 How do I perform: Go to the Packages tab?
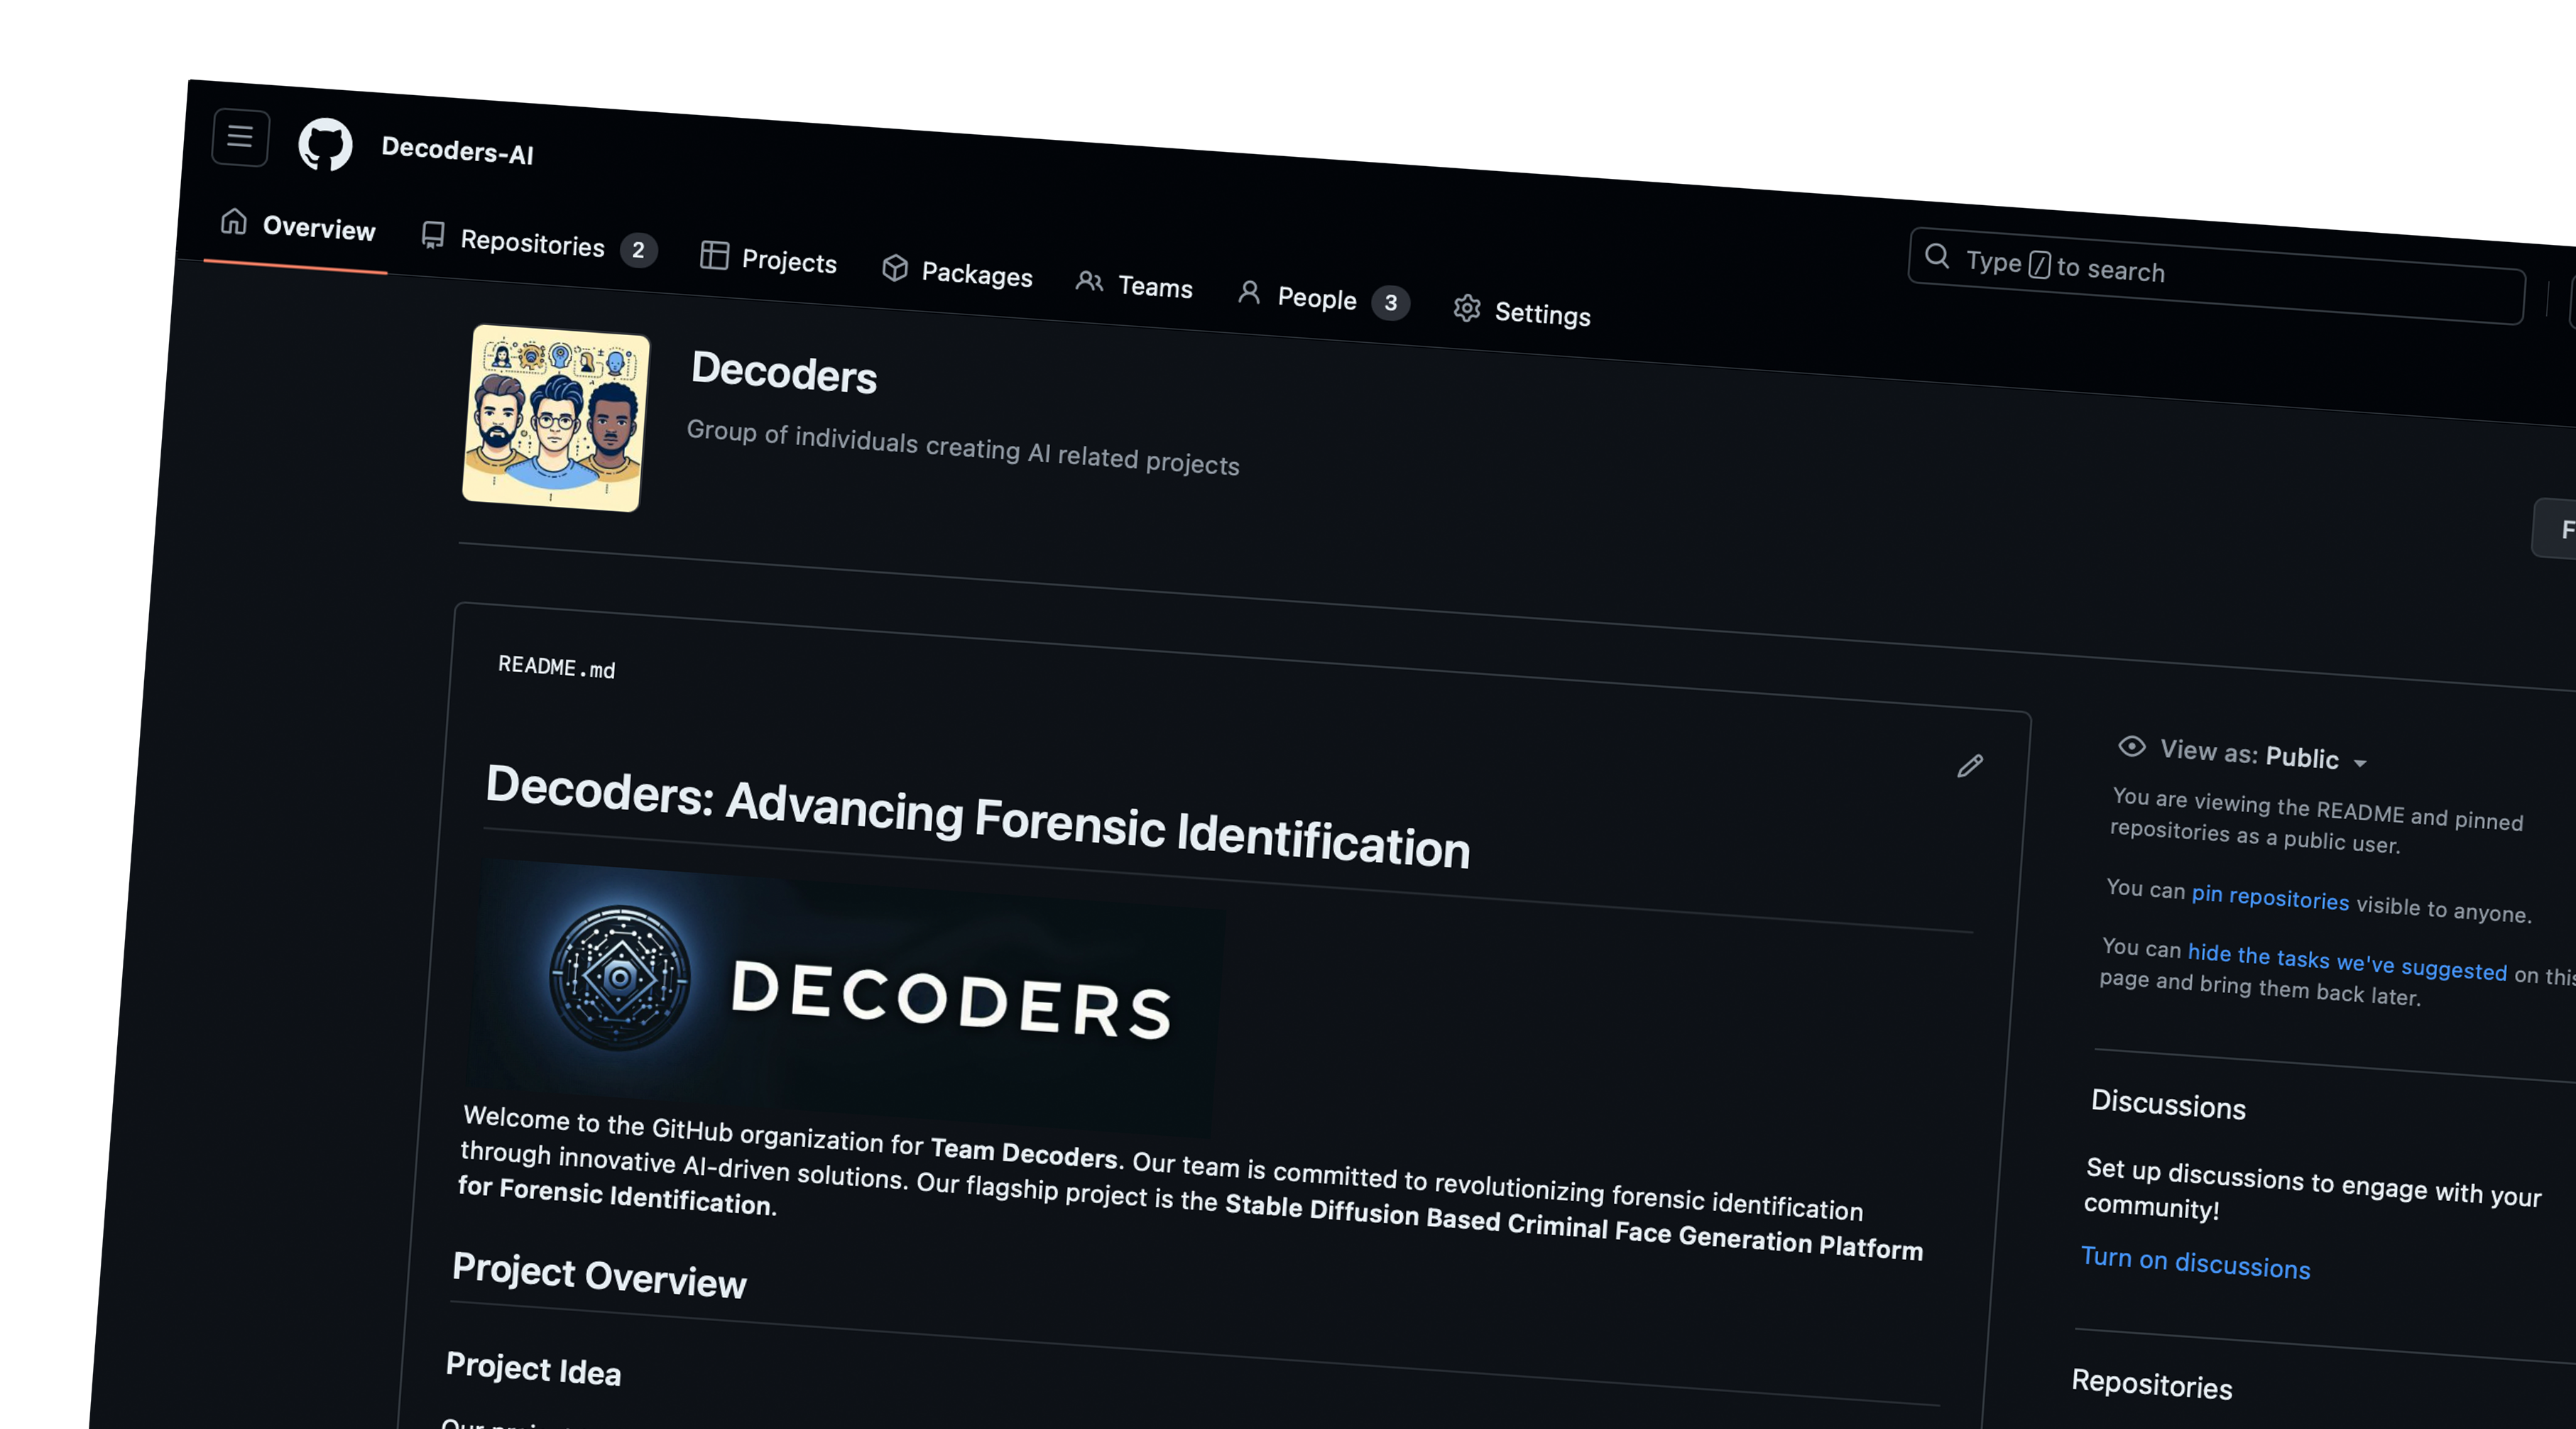tap(957, 272)
